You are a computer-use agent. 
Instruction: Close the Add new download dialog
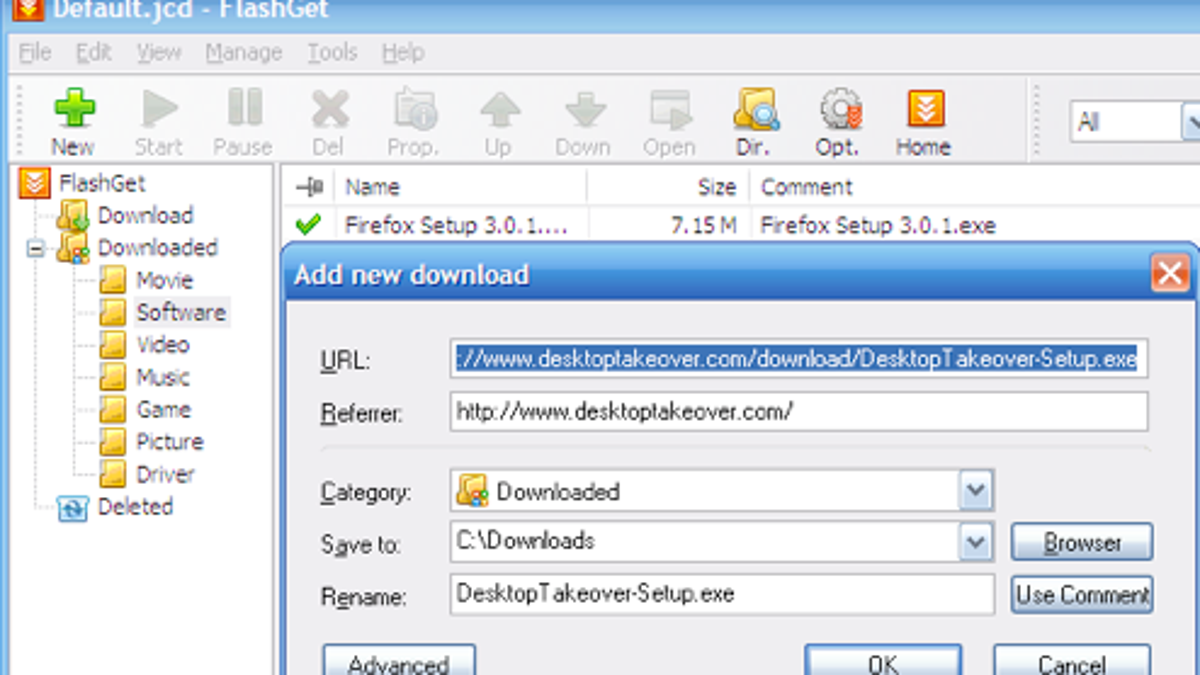tap(1169, 273)
